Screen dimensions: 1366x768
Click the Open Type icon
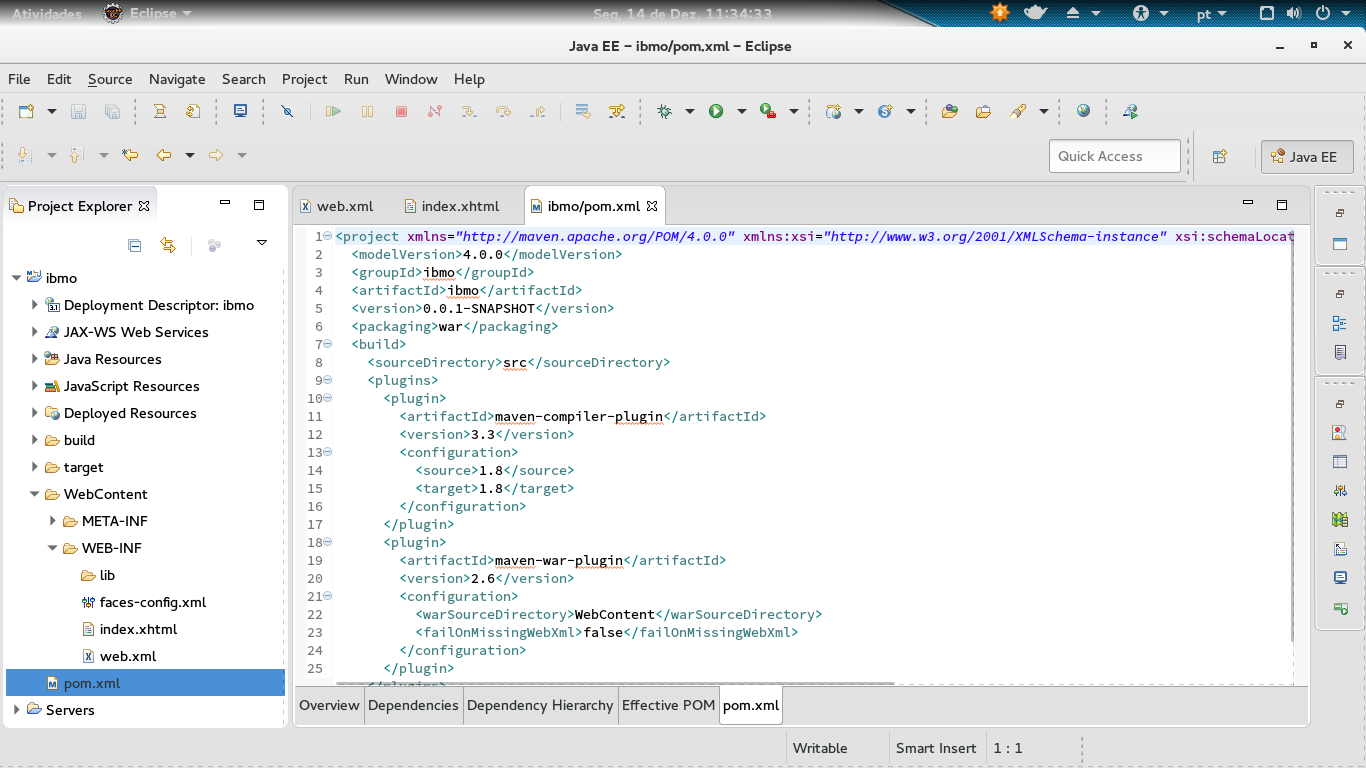point(950,112)
